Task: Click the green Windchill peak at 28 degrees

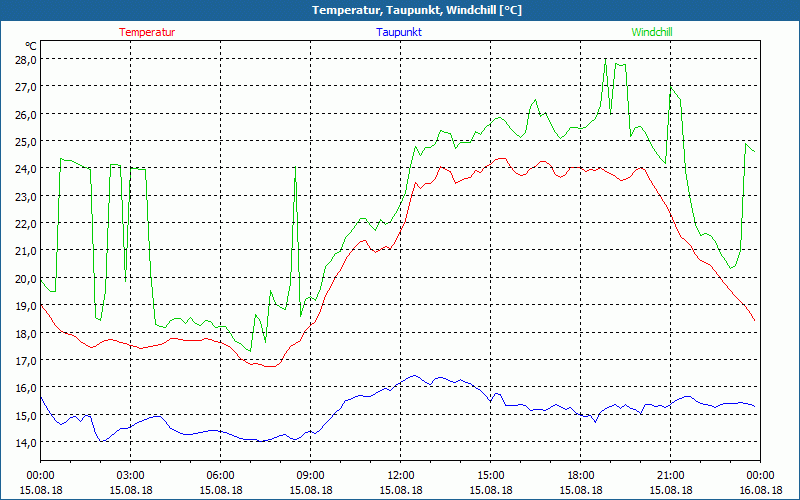Action: coord(606,59)
